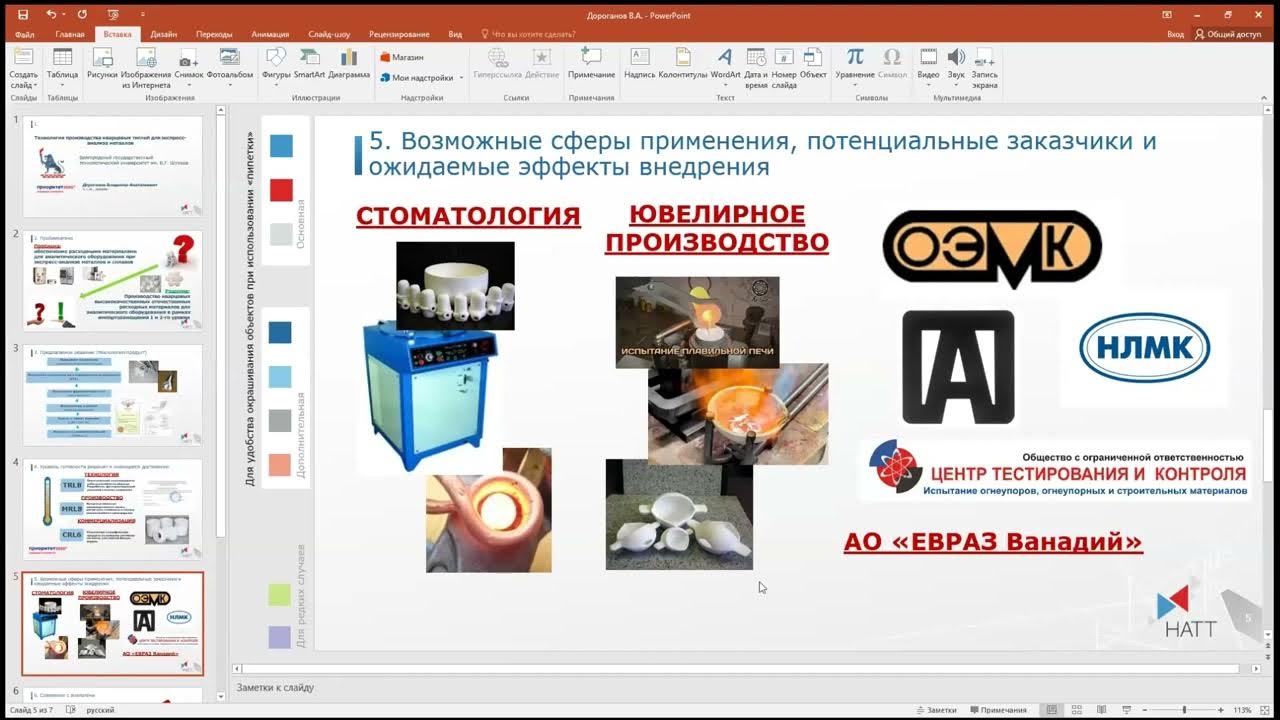This screenshot has width=1280, height=720.
Task: Switch to the Анимация tab
Action: pyautogui.click(x=270, y=34)
